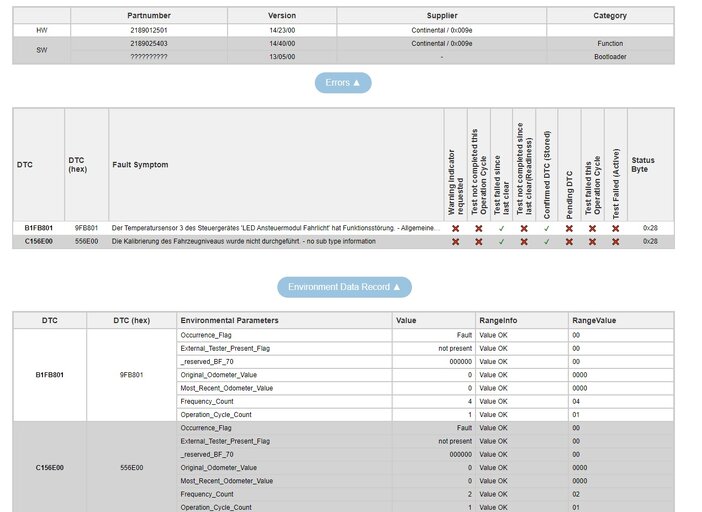Click the Test failed this Operation Cycle cross for C156E00

tap(592, 242)
